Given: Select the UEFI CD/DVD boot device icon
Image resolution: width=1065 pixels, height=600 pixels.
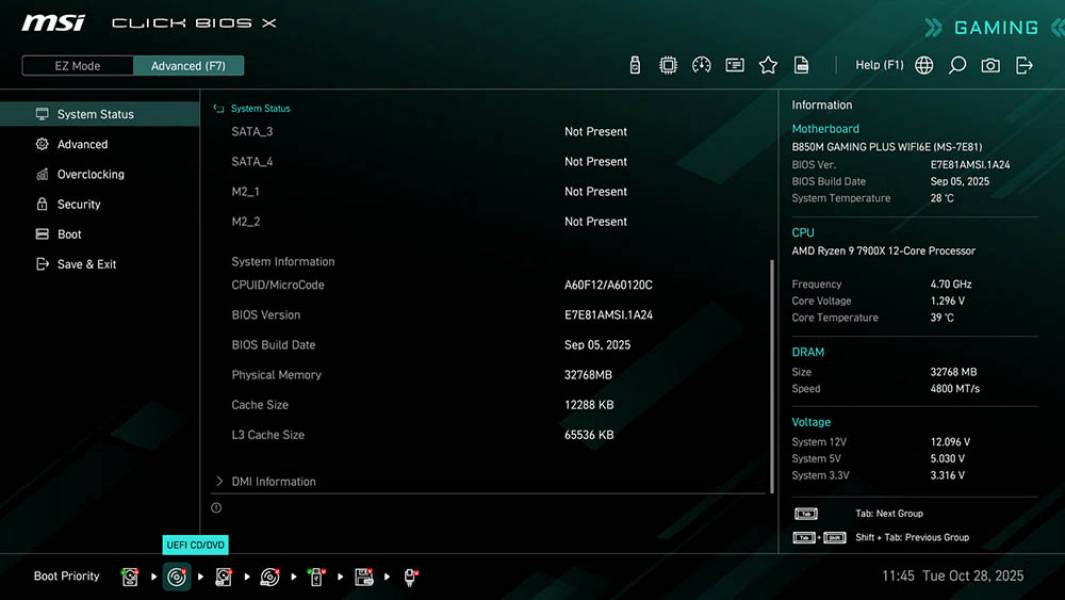Looking at the screenshot, I should tap(176, 576).
